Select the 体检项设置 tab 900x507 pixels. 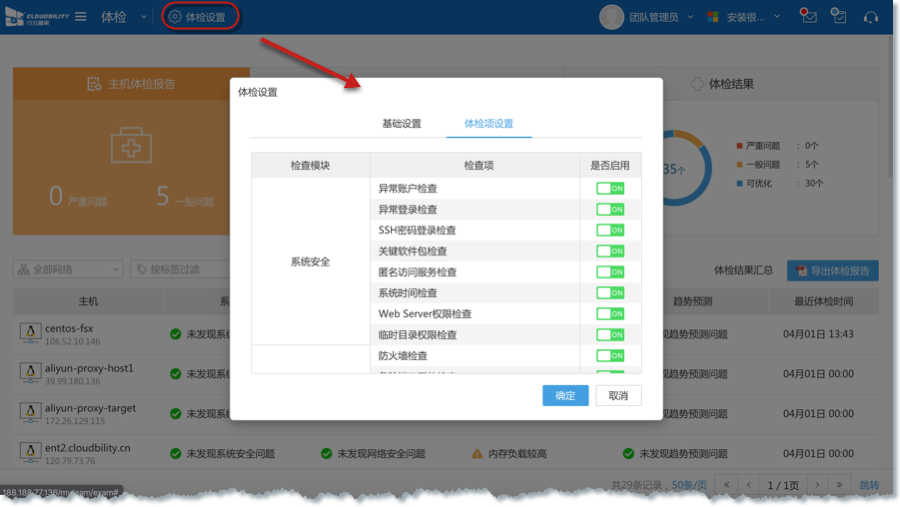pyautogui.click(x=488, y=124)
